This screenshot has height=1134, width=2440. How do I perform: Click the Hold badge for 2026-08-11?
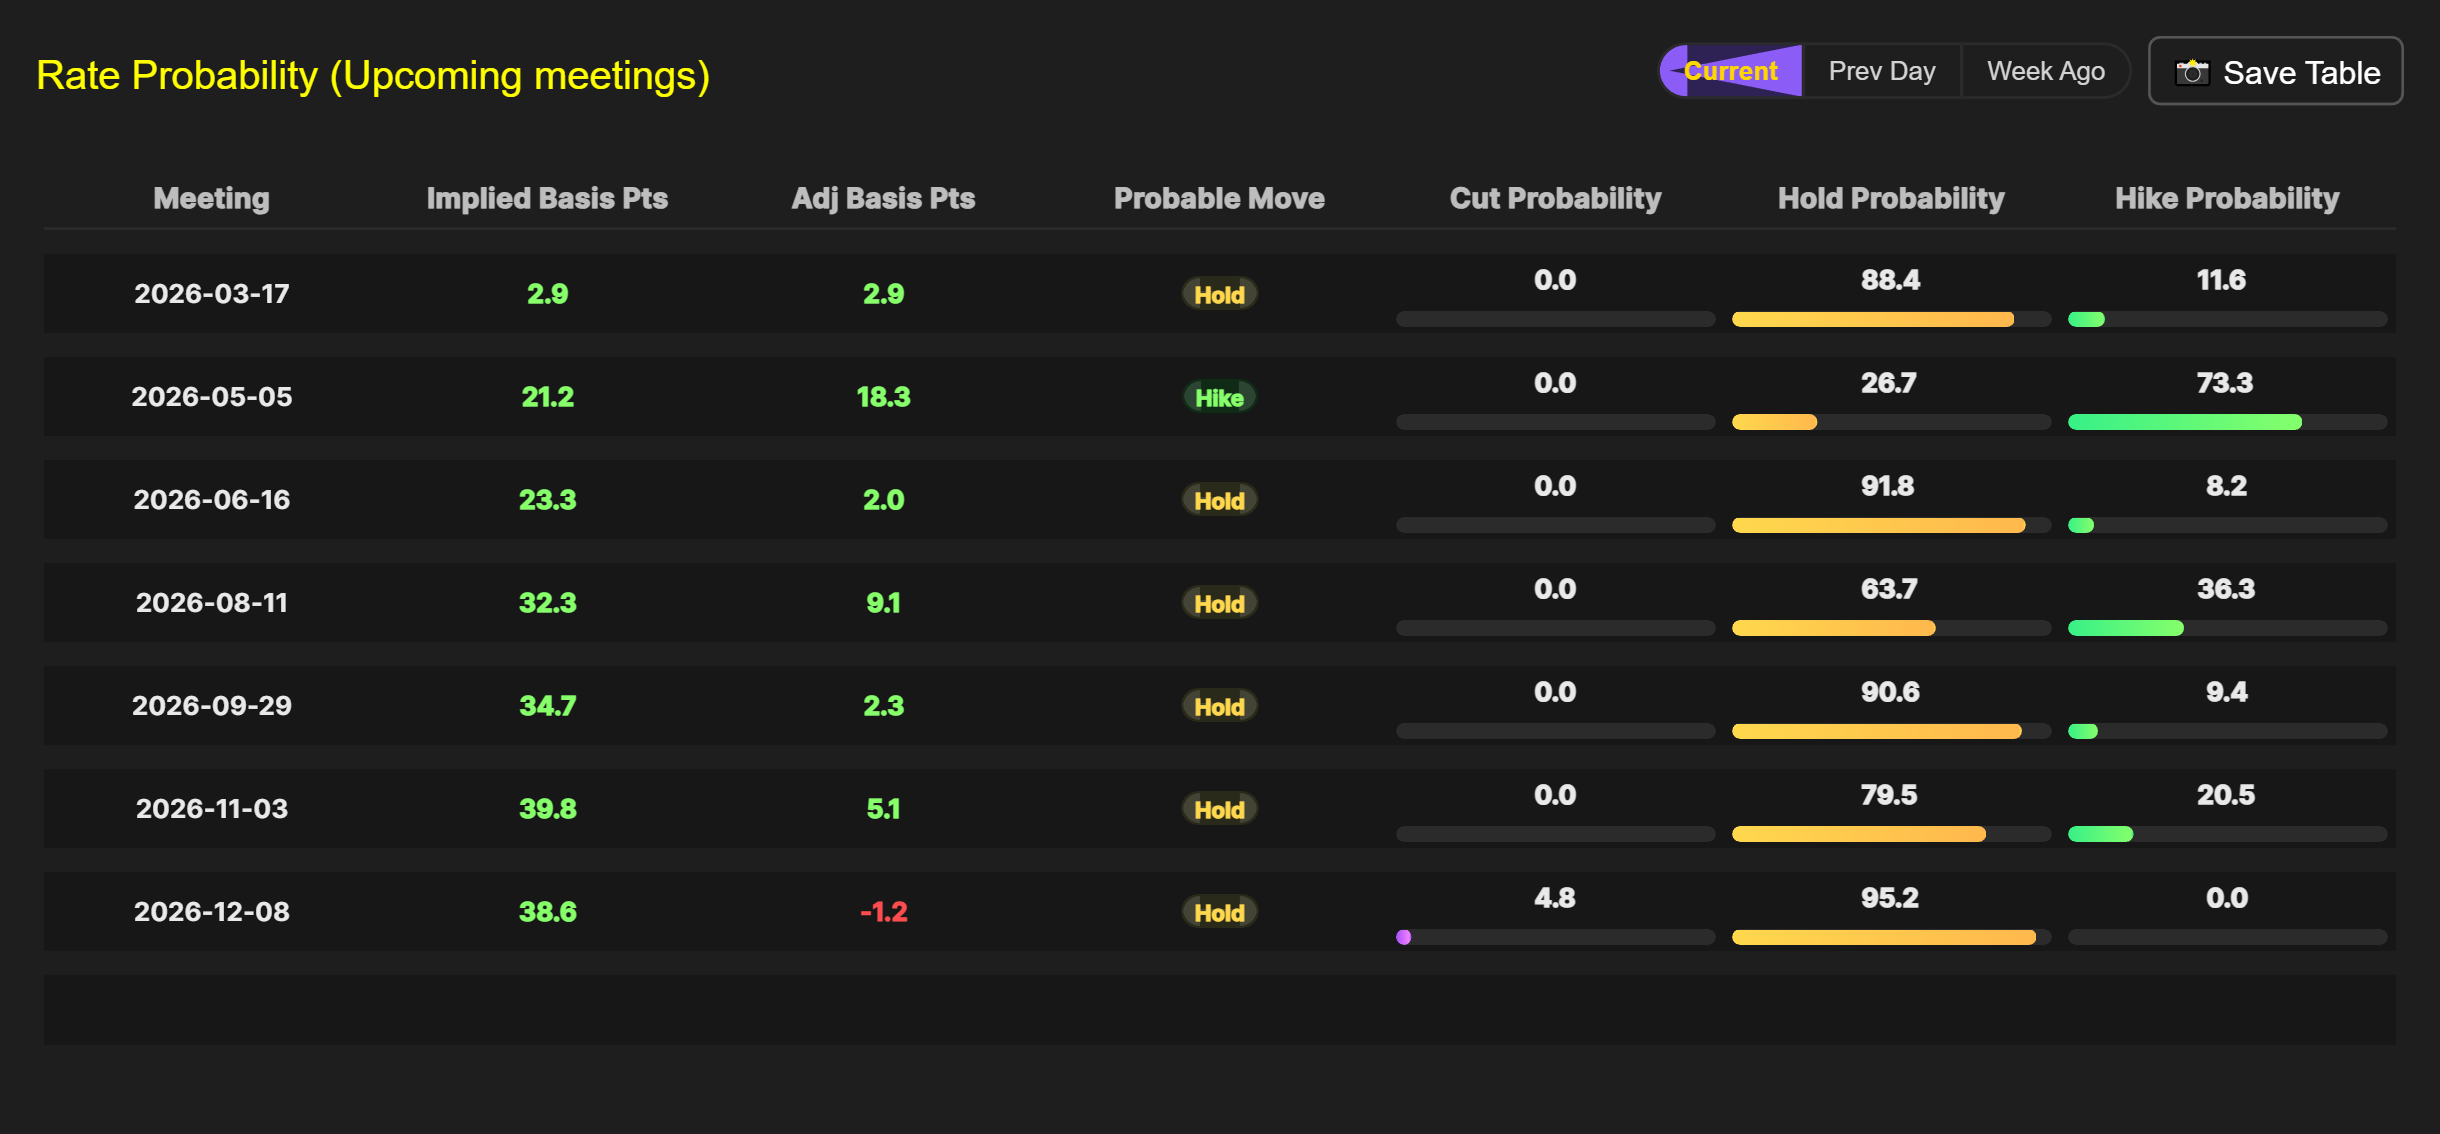click(1219, 603)
